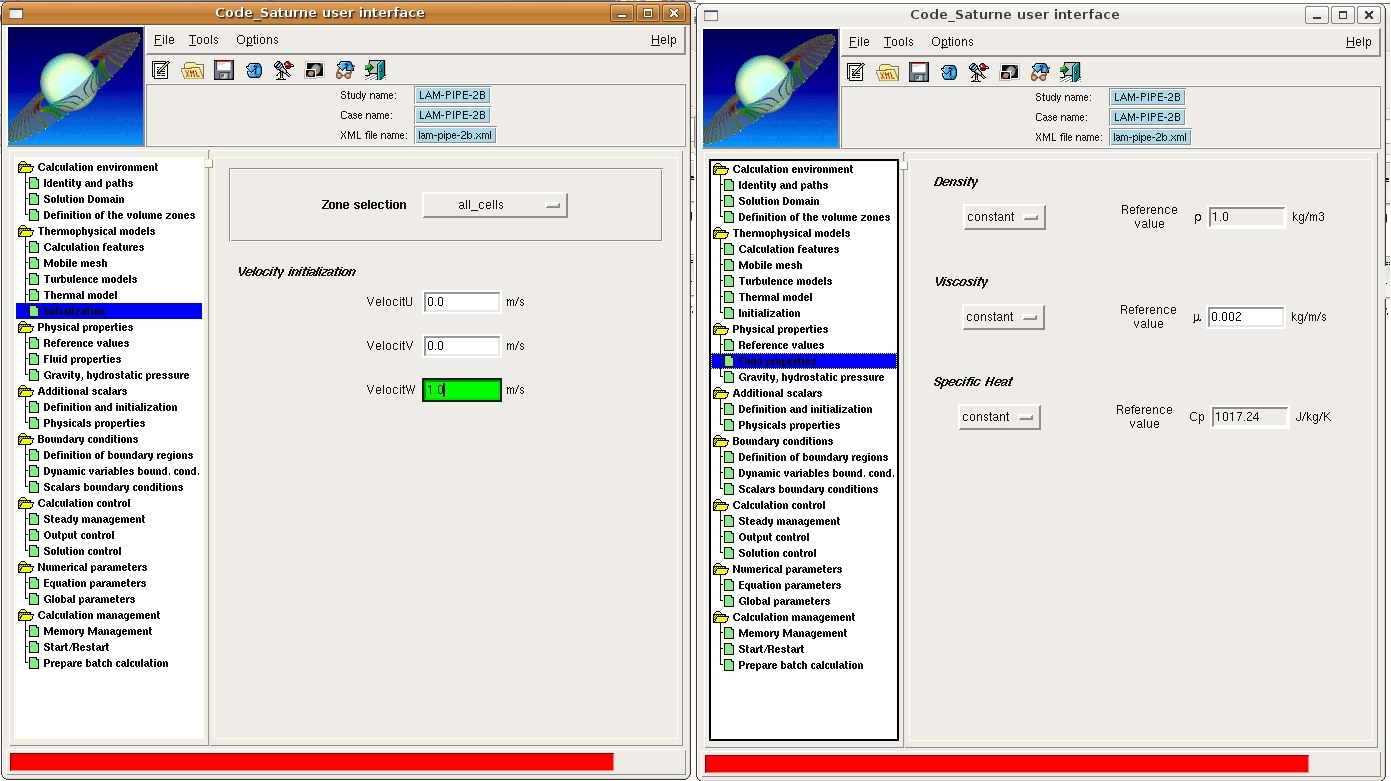Collapse Additional scalars folder in left window

(x=26, y=391)
